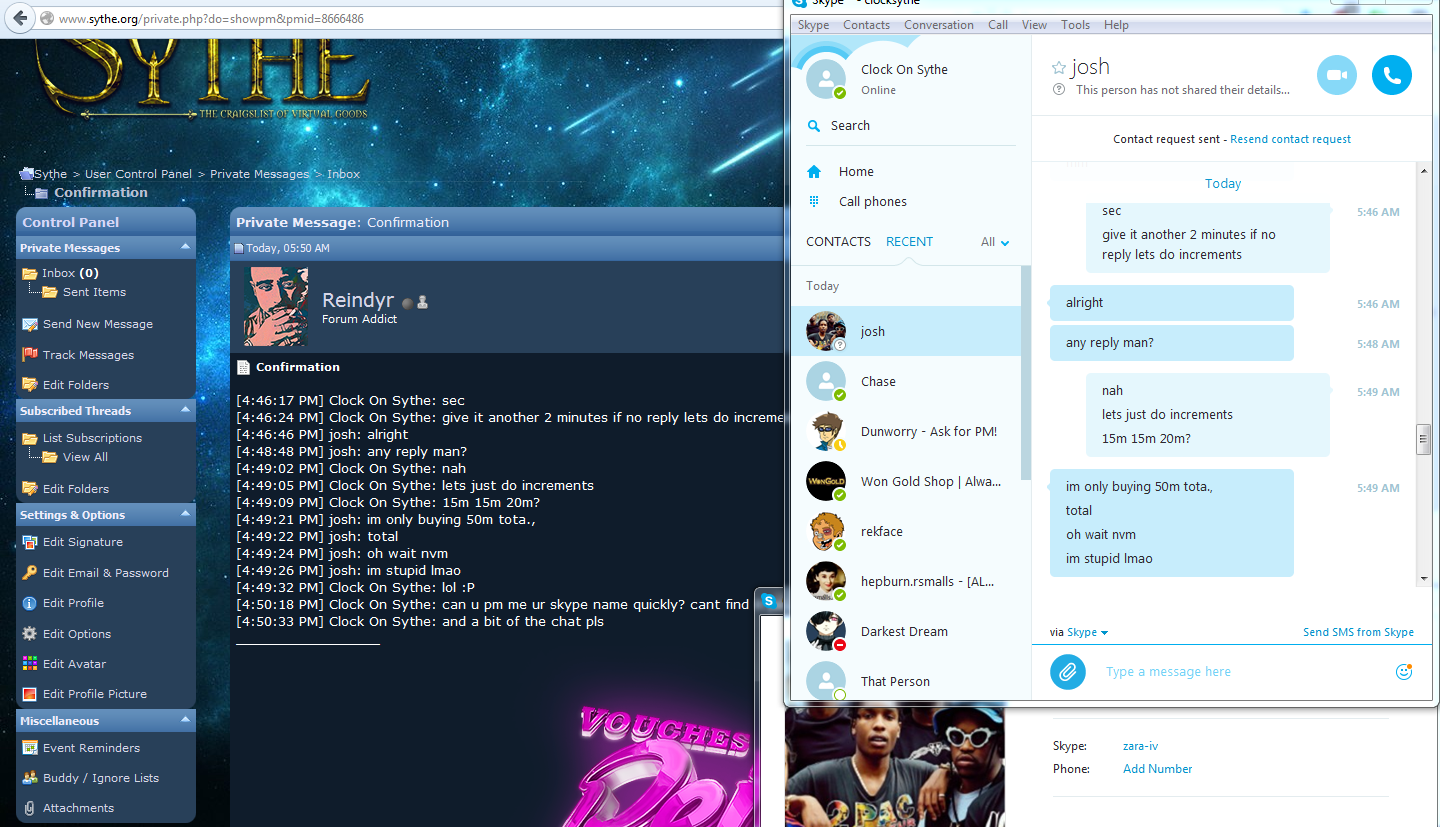Click the View All subscriptions link

click(x=85, y=457)
